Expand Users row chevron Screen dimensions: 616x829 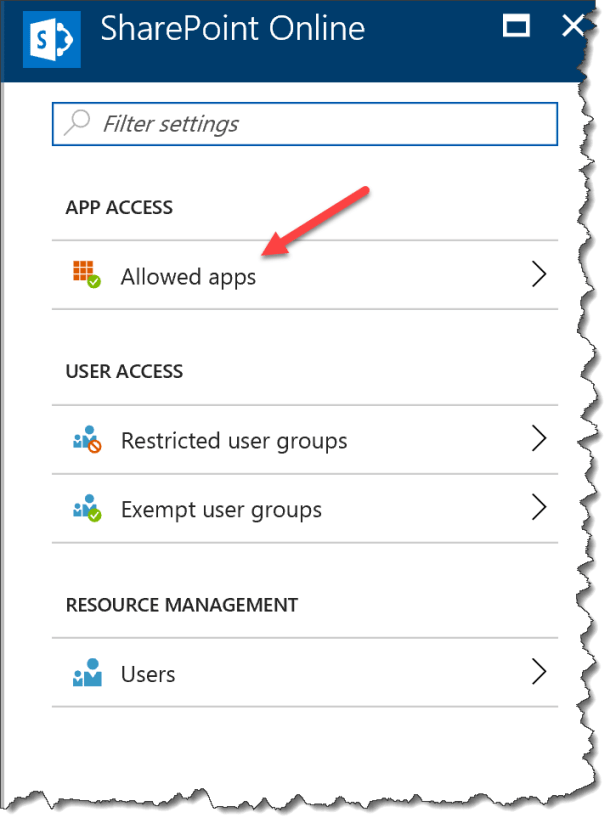click(539, 672)
